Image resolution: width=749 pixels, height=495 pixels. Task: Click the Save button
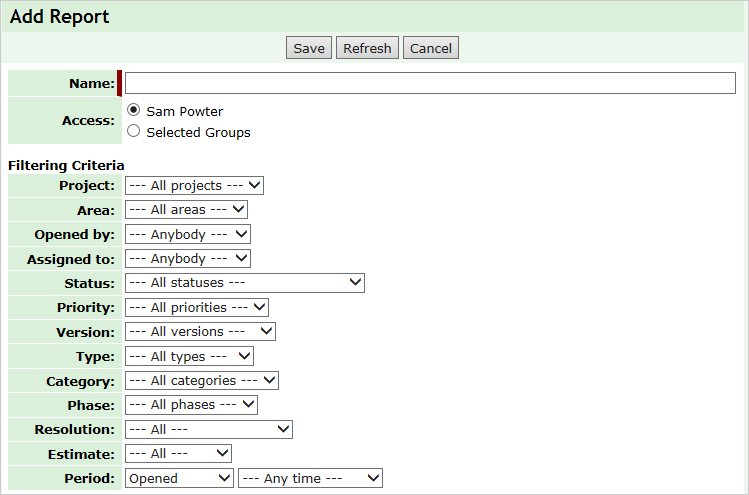[x=309, y=48]
